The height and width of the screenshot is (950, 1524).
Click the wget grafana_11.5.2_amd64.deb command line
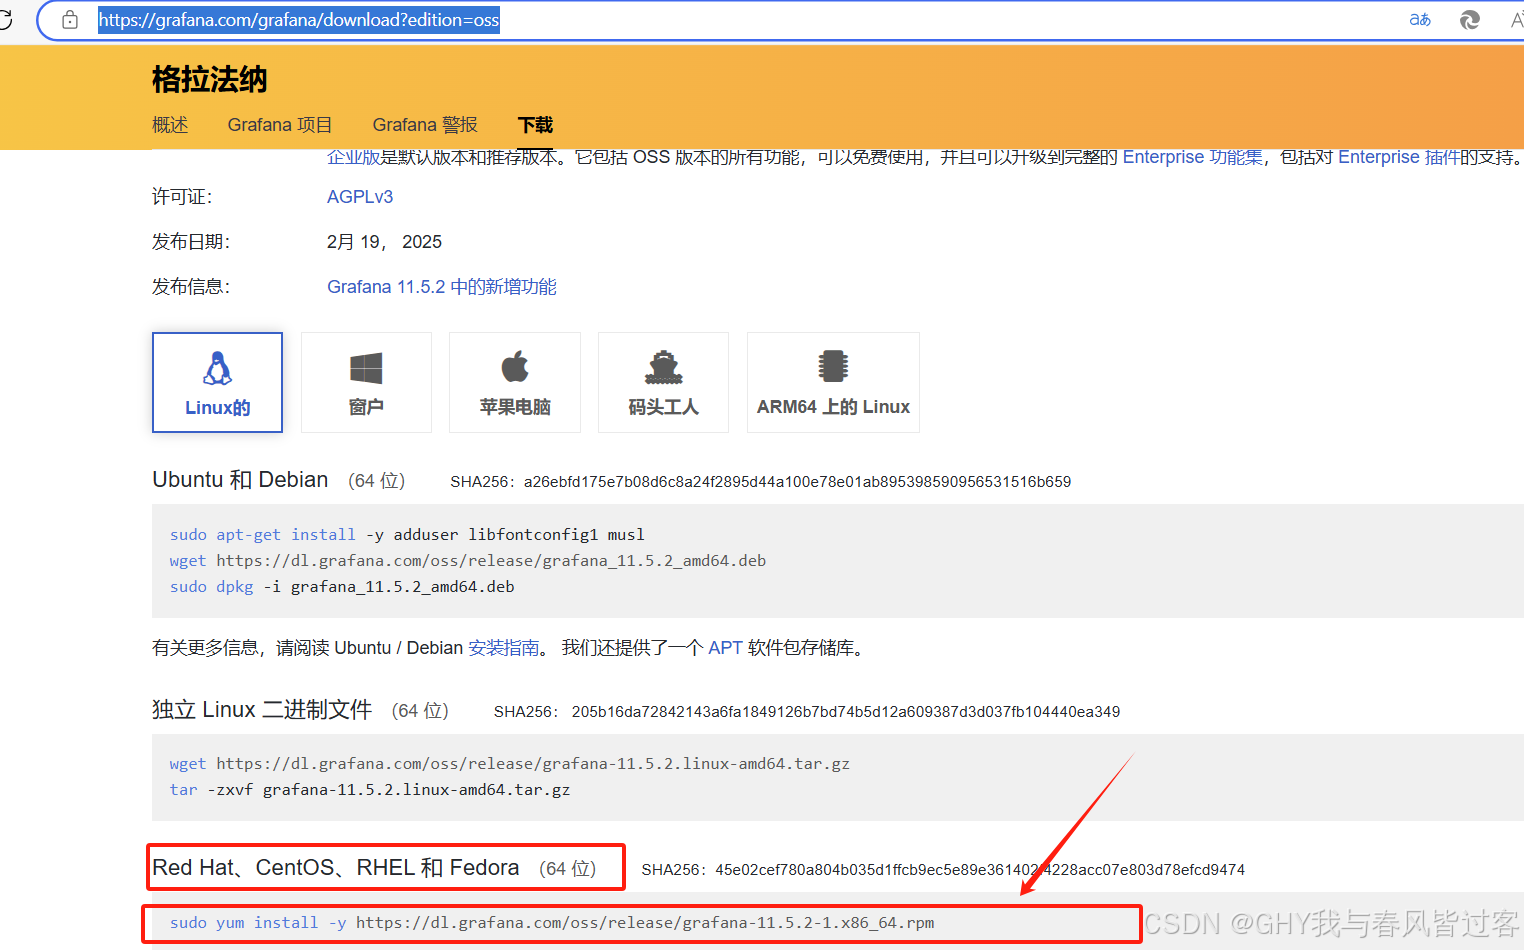pyautogui.click(x=468, y=561)
